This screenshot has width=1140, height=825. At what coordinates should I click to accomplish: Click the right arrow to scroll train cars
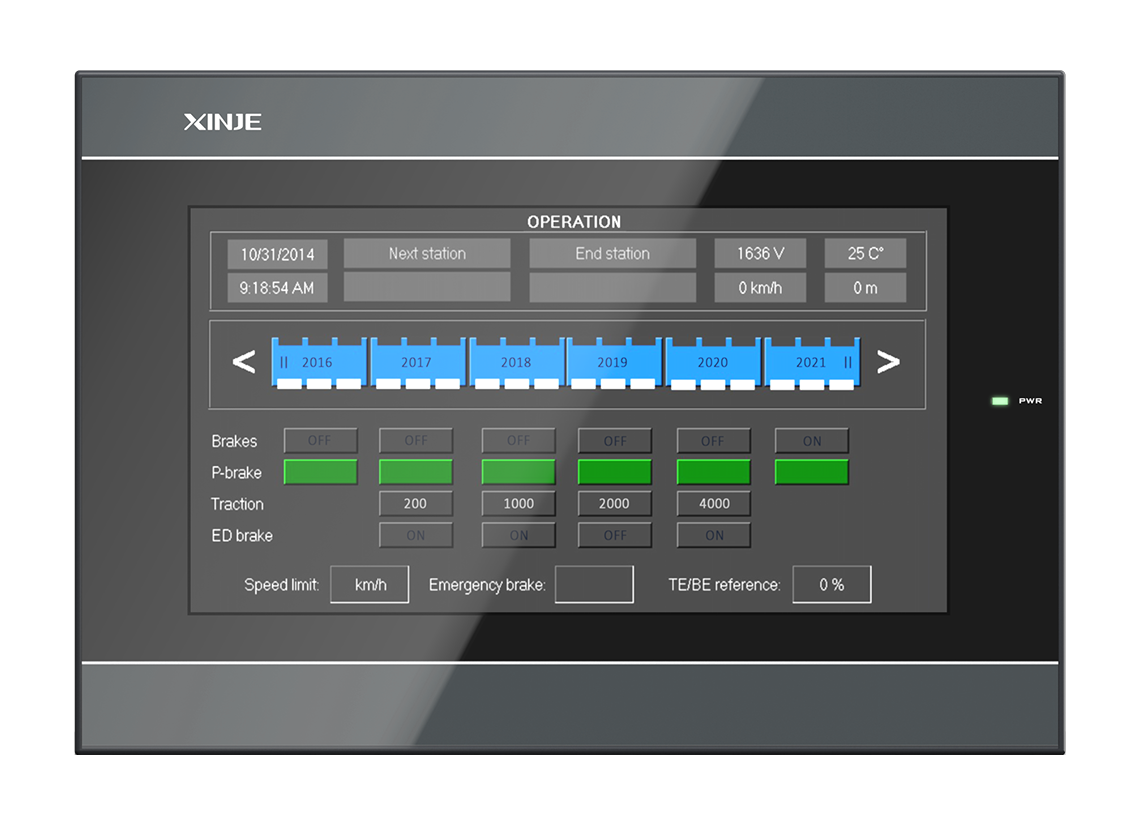[x=887, y=362]
